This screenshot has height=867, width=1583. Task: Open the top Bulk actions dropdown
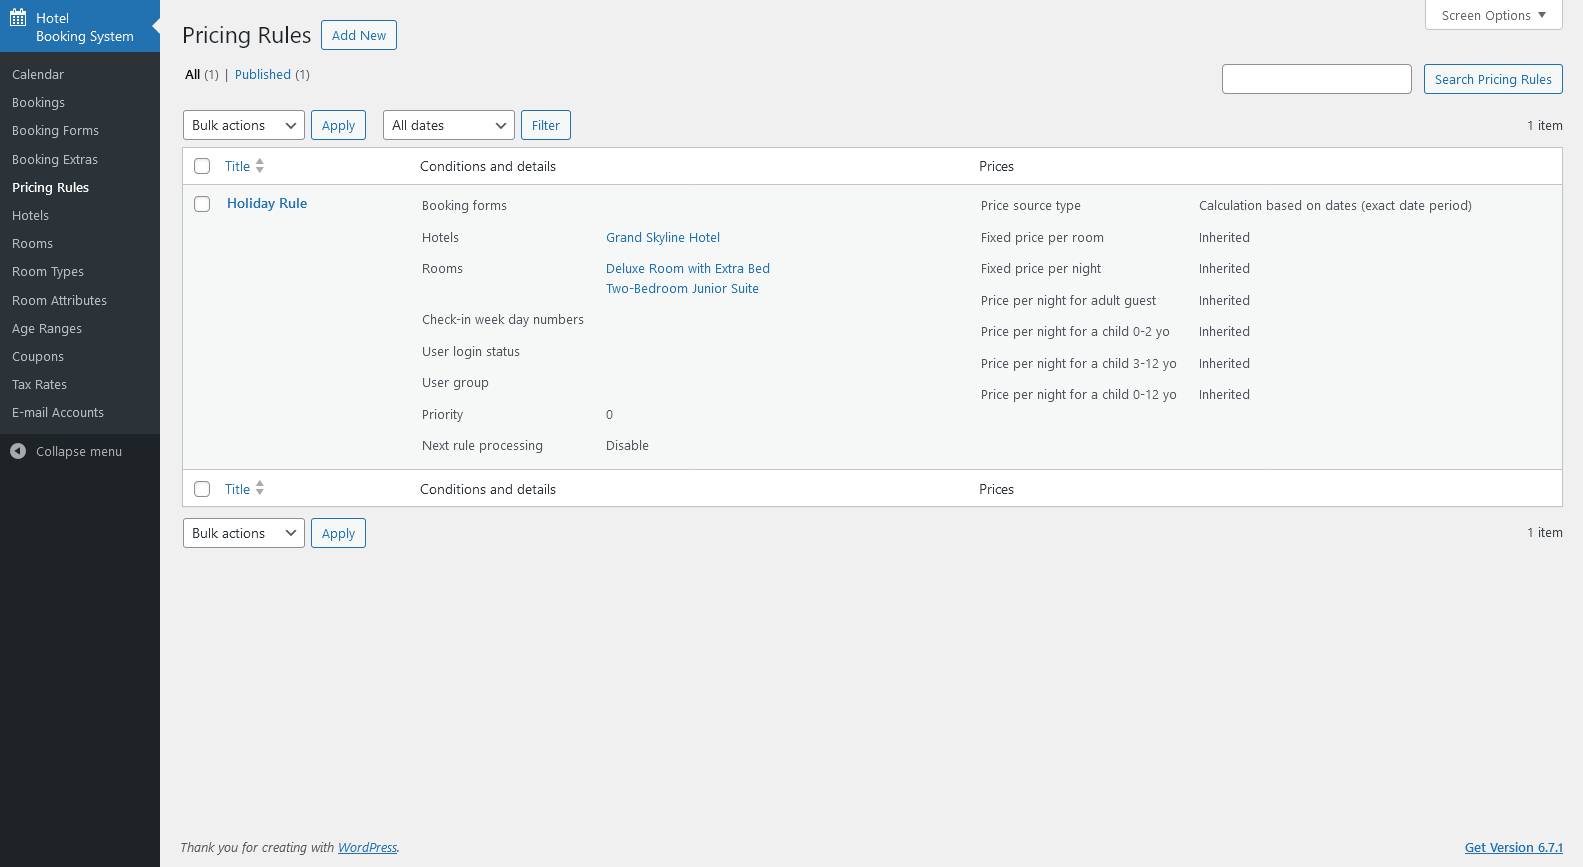[x=244, y=125]
